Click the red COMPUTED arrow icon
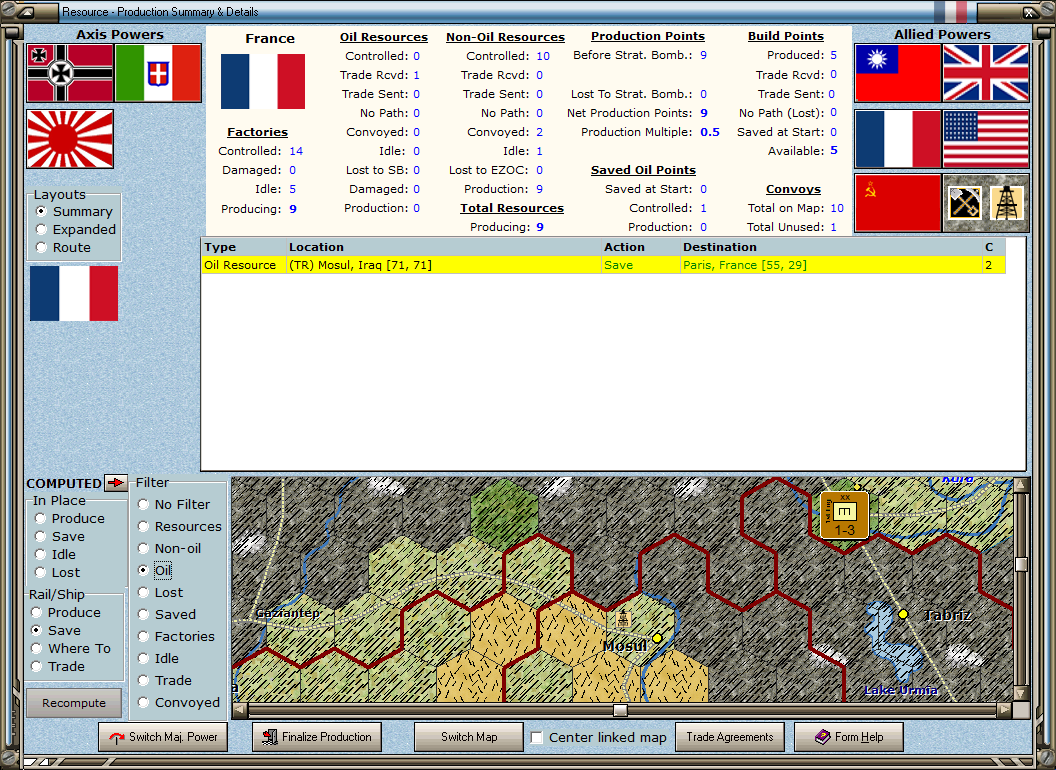This screenshot has width=1056, height=770. (x=113, y=483)
